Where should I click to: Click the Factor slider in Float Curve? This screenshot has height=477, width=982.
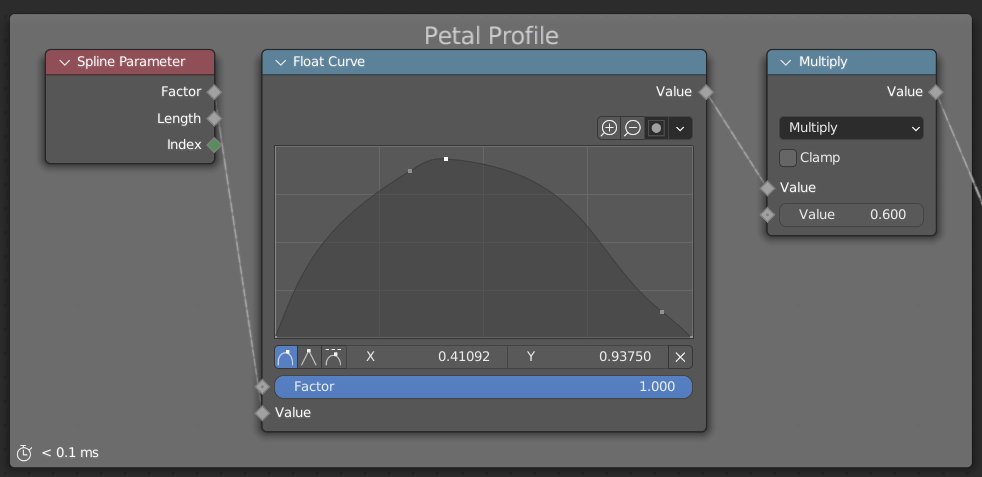(484, 387)
